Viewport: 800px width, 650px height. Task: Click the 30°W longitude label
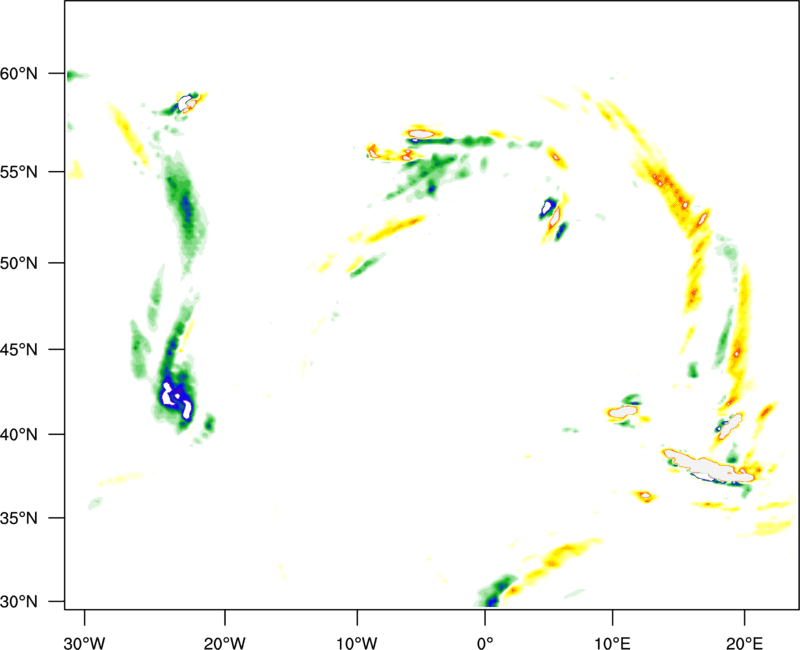pos(85,643)
